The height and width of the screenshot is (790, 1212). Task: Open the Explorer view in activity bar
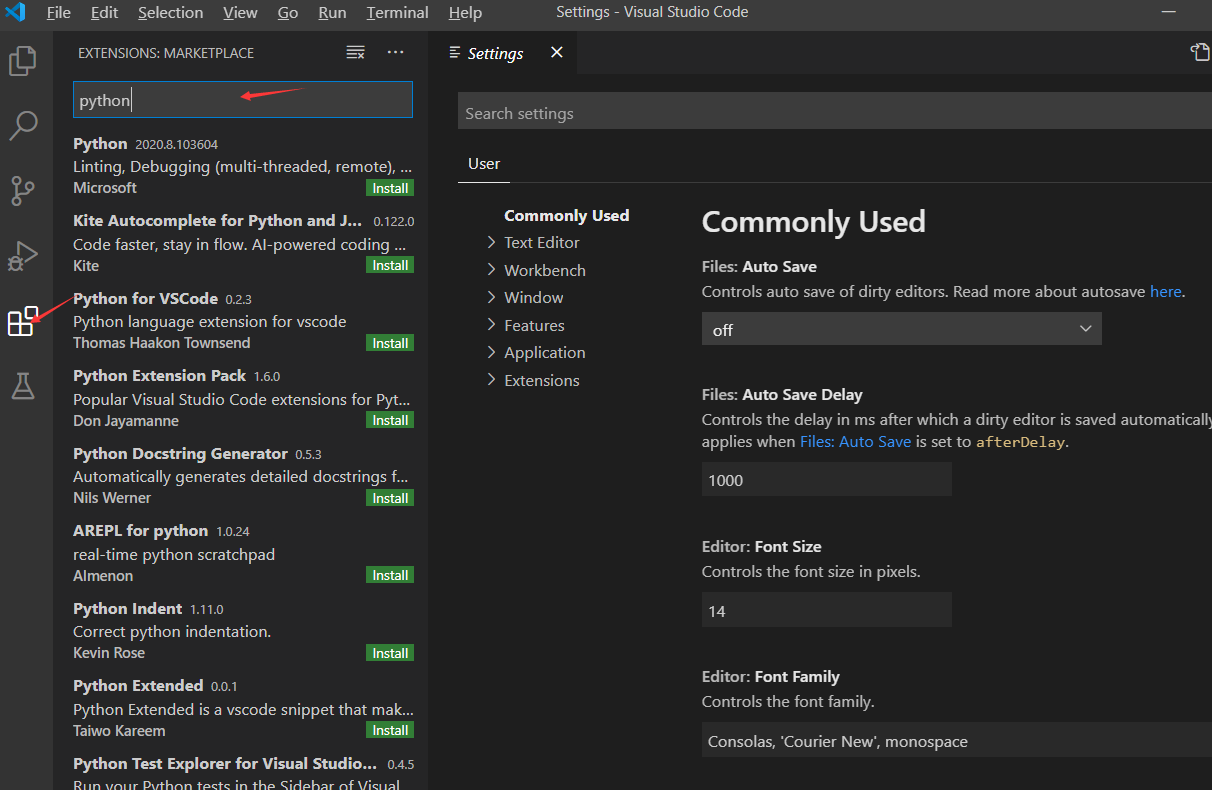coord(23,61)
